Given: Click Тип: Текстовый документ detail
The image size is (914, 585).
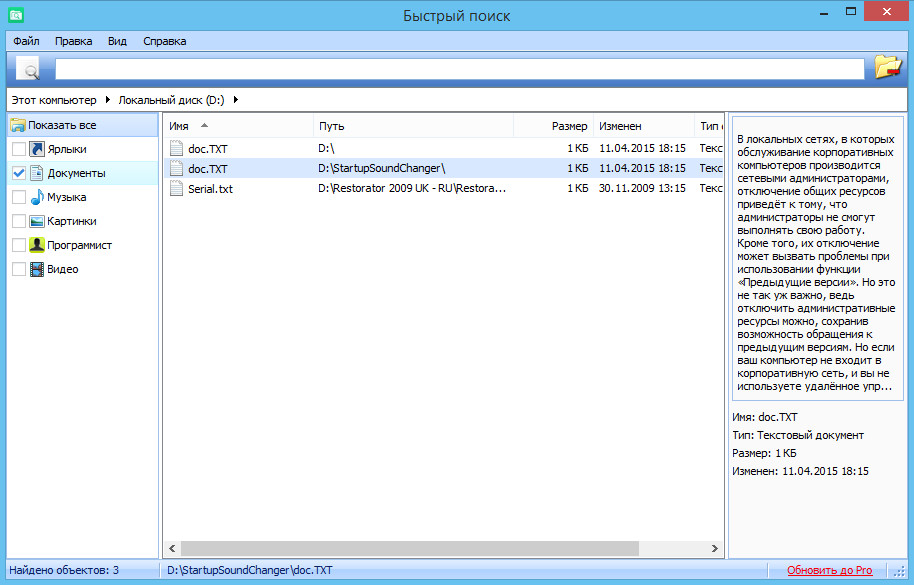Looking at the screenshot, I should (x=798, y=435).
